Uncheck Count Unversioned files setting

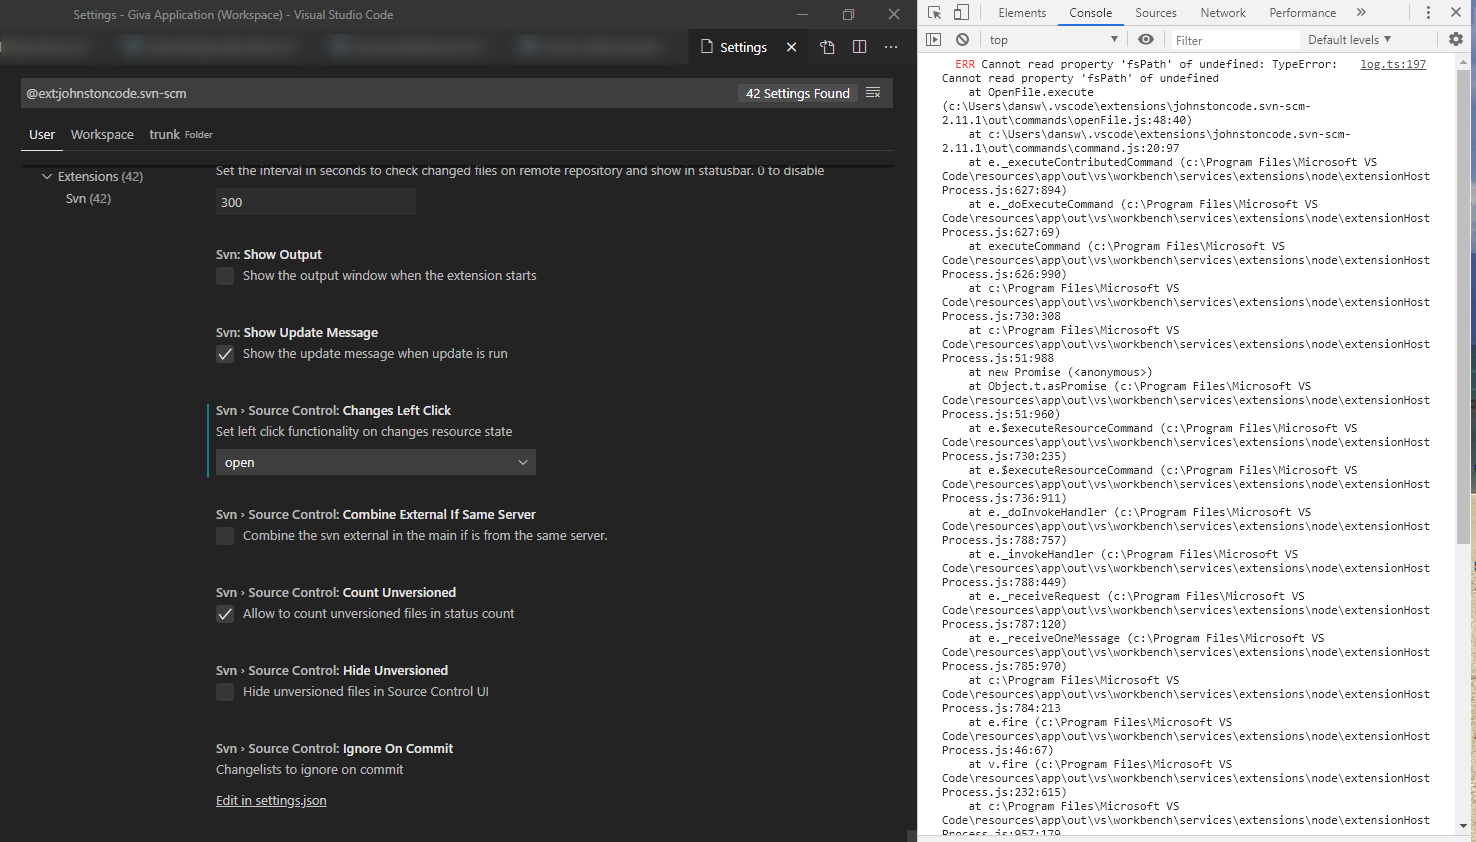225,614
